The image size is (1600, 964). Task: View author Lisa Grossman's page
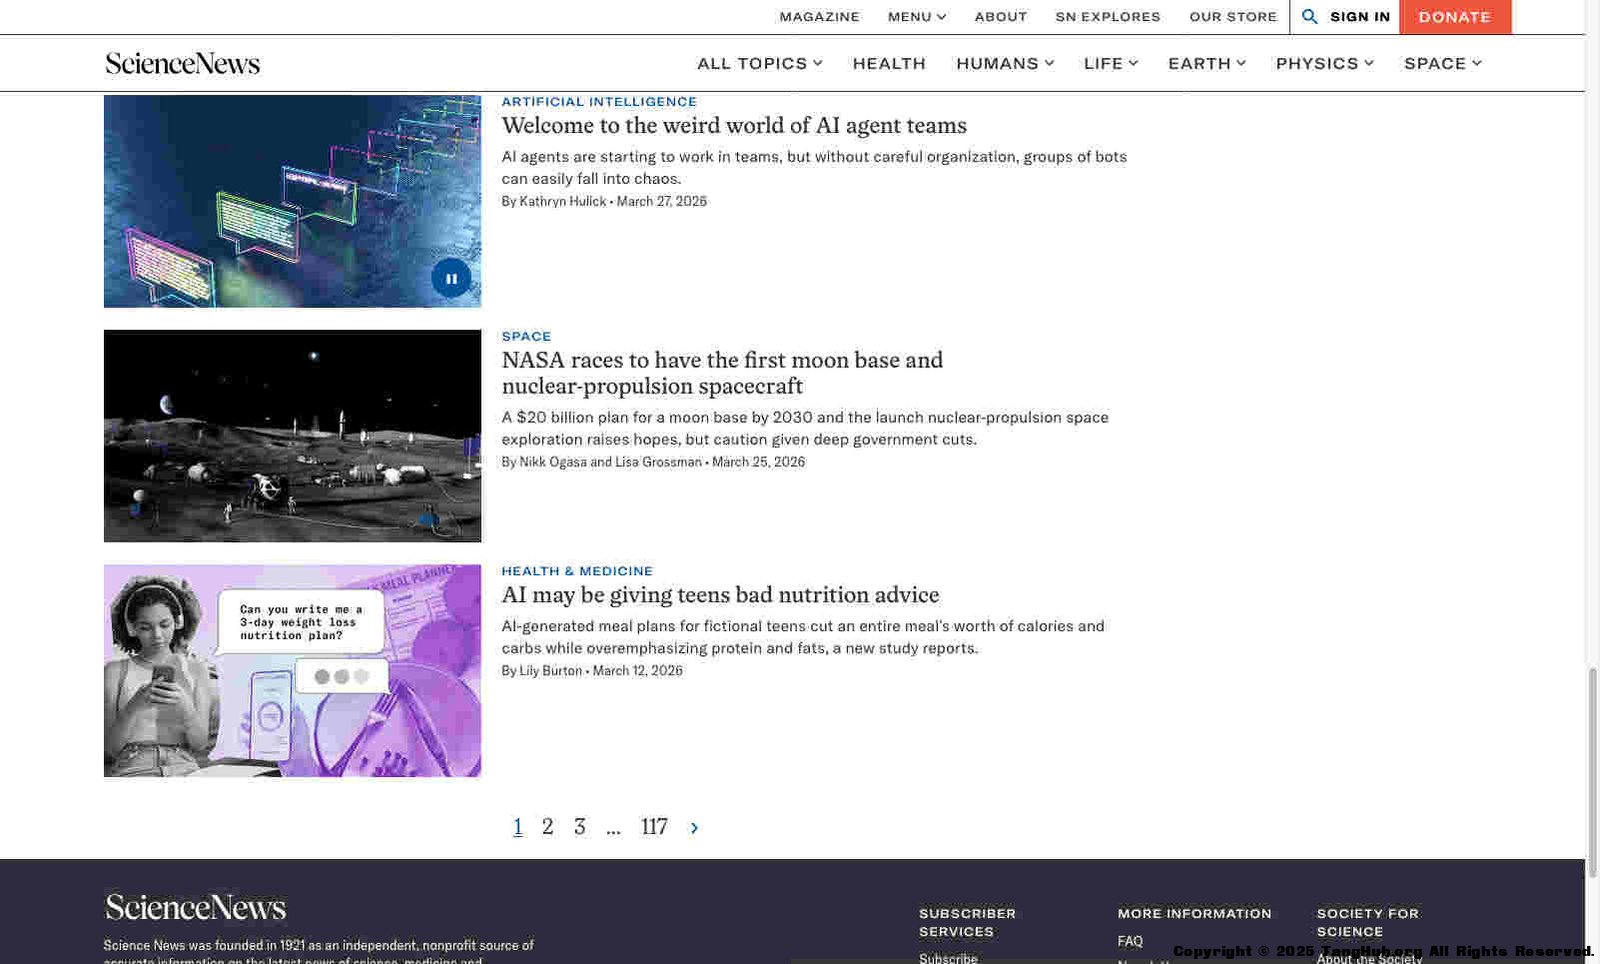pyautogui.click(x=658, y=462)
